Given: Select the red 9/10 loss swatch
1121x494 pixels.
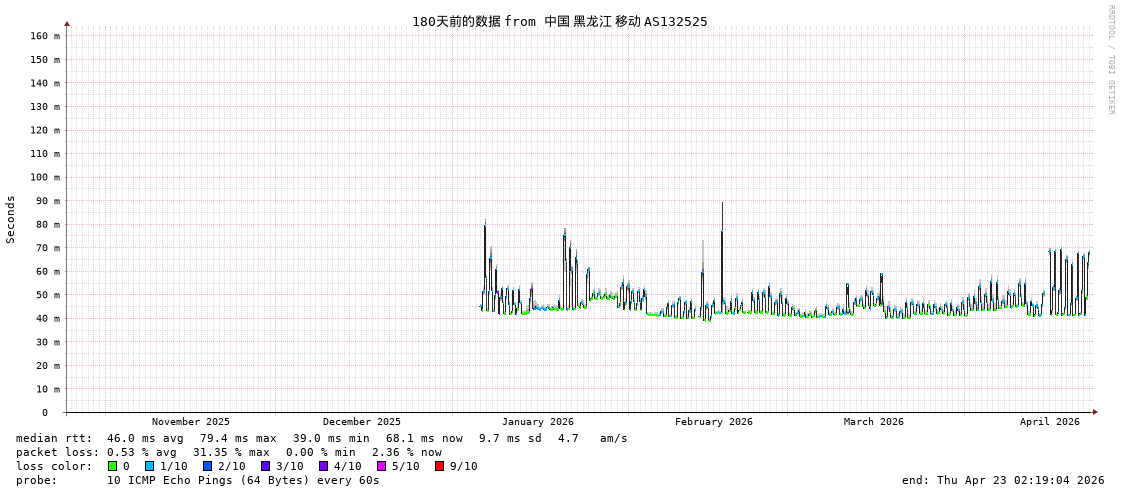Looking at the screenshot, I should [x=439, y=466].
